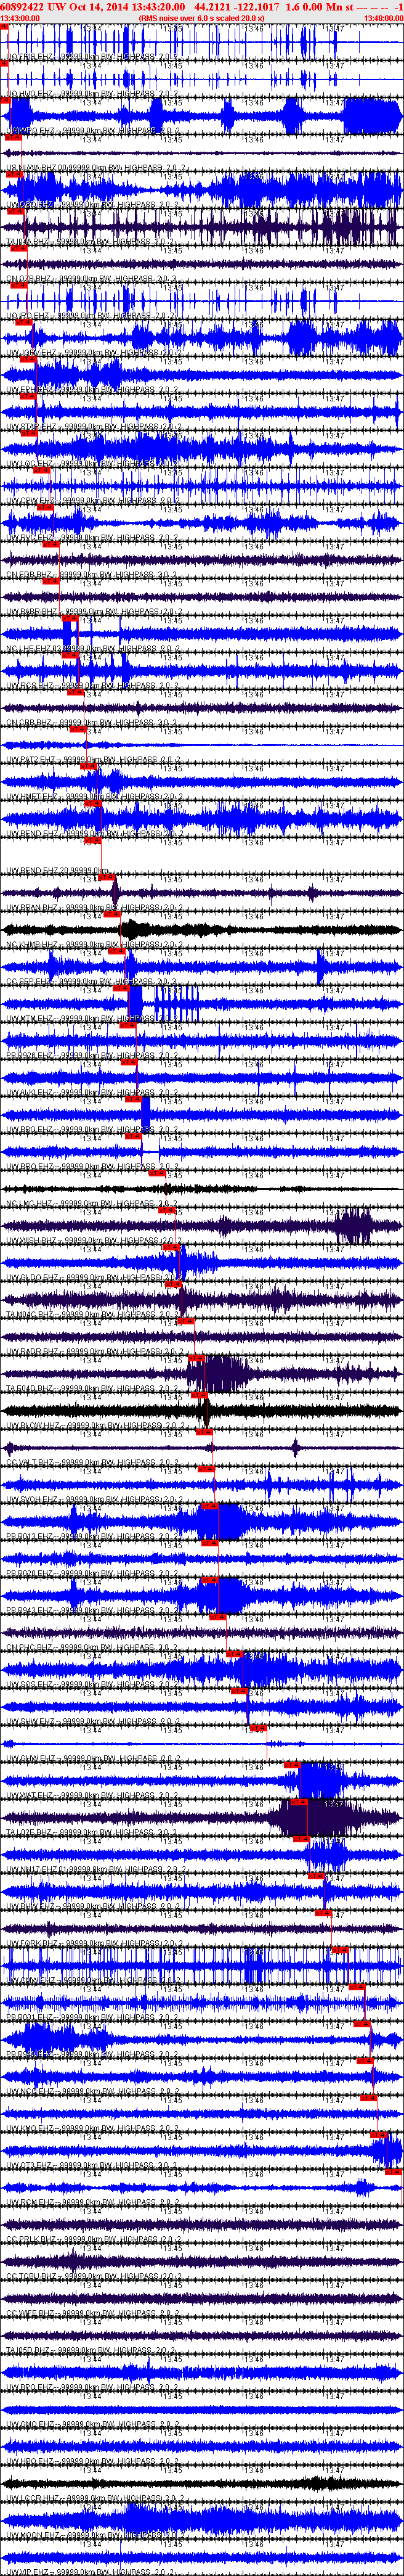Select the NC KHMB HHZ station label
Screen dimensions: 404x2576
coord(93,945)
